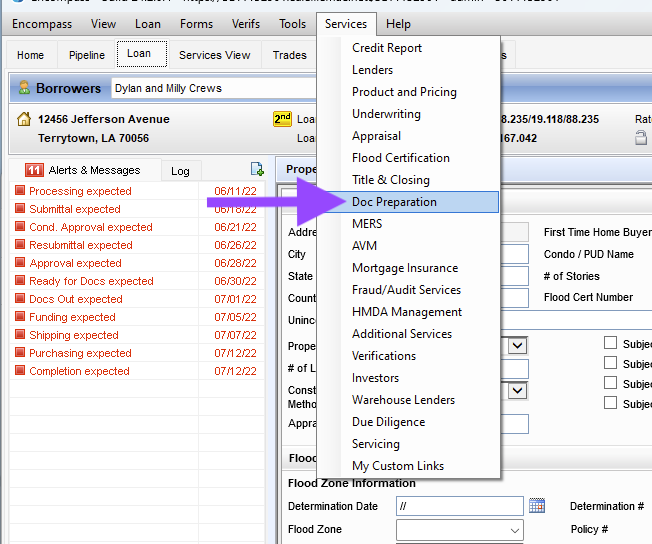Choose Verifications menu item
This screenshot has width=652, height=544.
tap(408, 356)
